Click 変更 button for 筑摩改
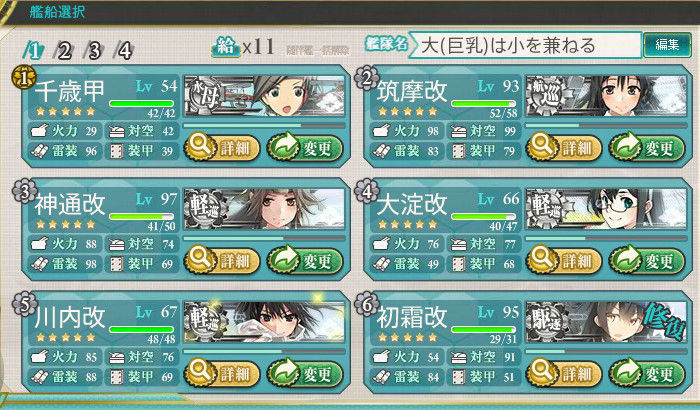 pos(647,147)
